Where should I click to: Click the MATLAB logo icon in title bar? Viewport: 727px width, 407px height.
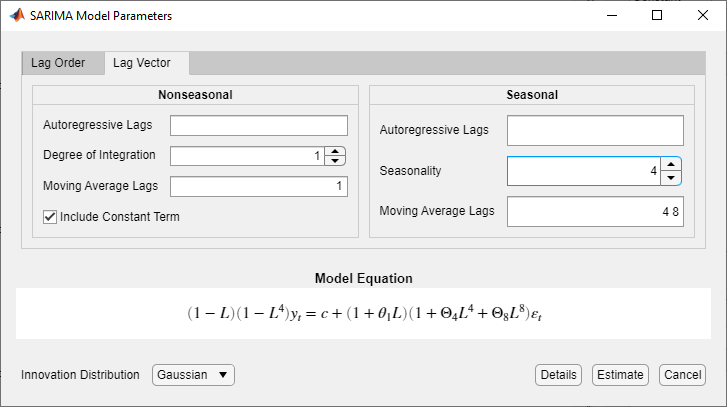(x=17, y=16)
